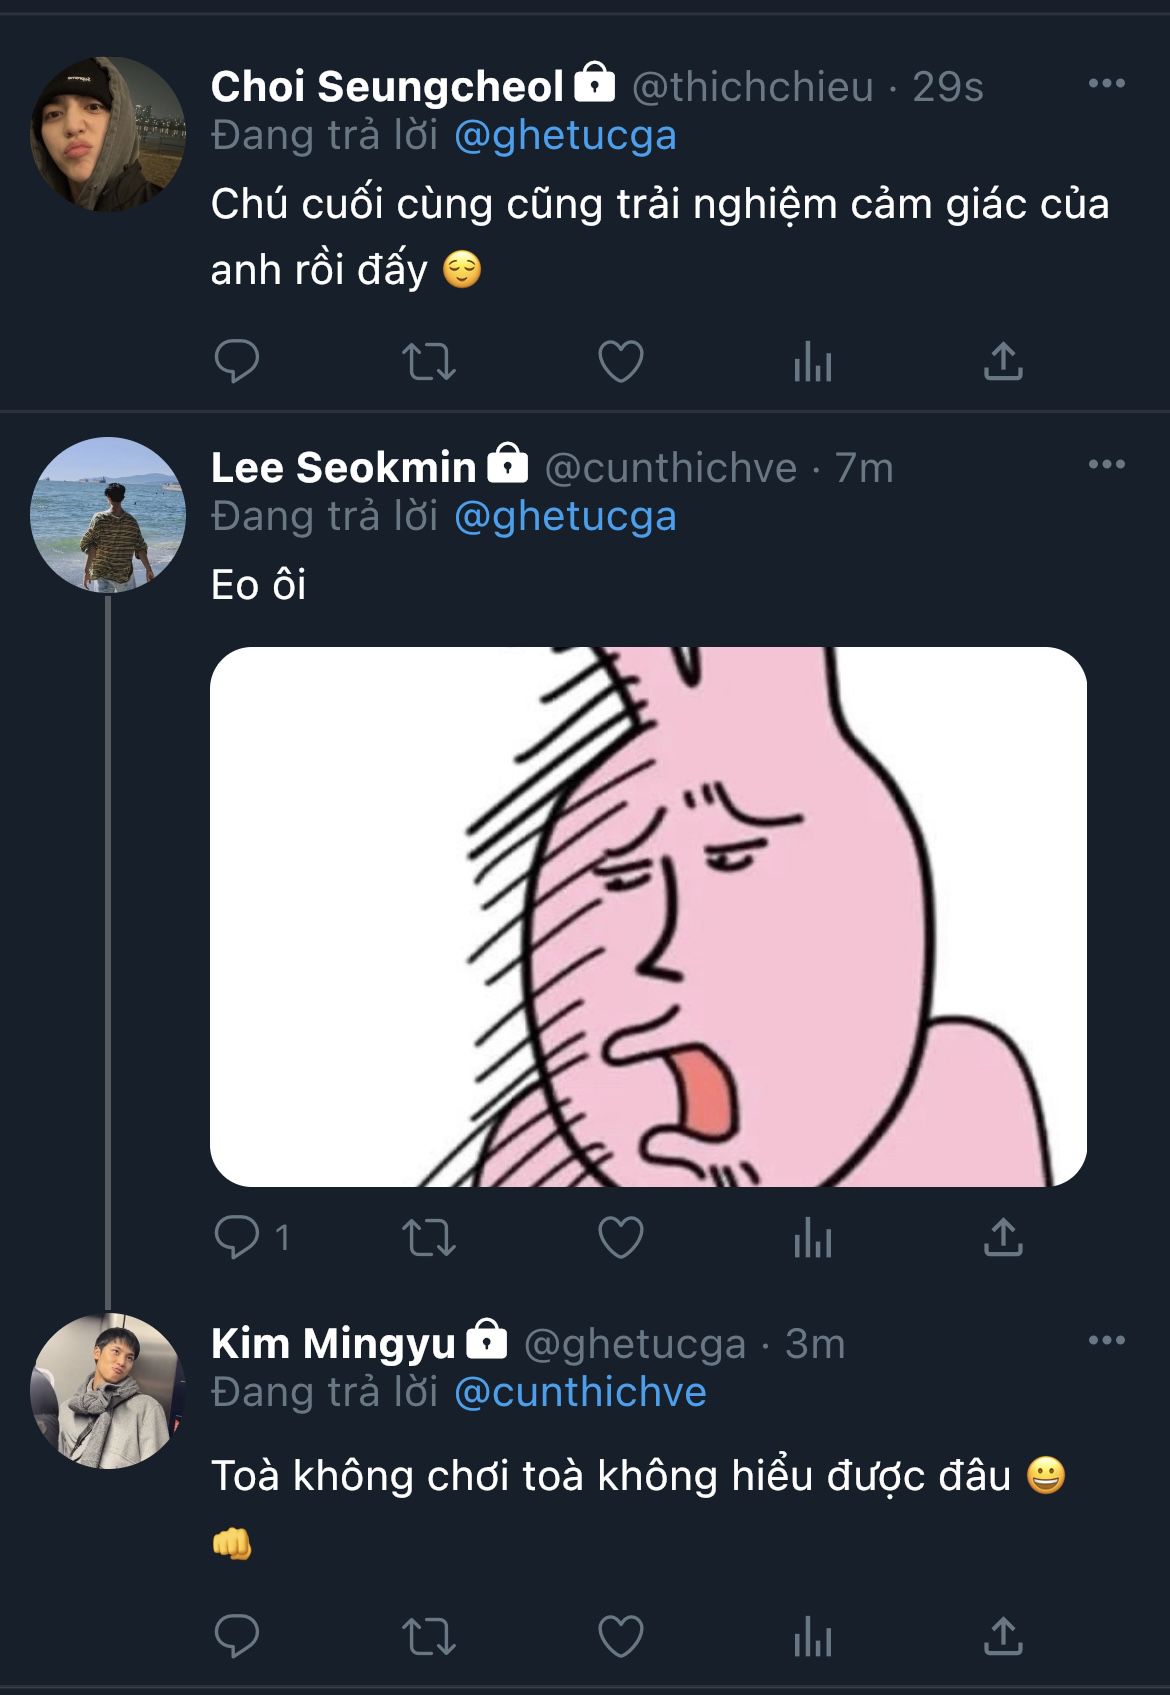
Task: Open the @cunthichve mention link
Action: pyautogui.click(x=580, y=1392)
